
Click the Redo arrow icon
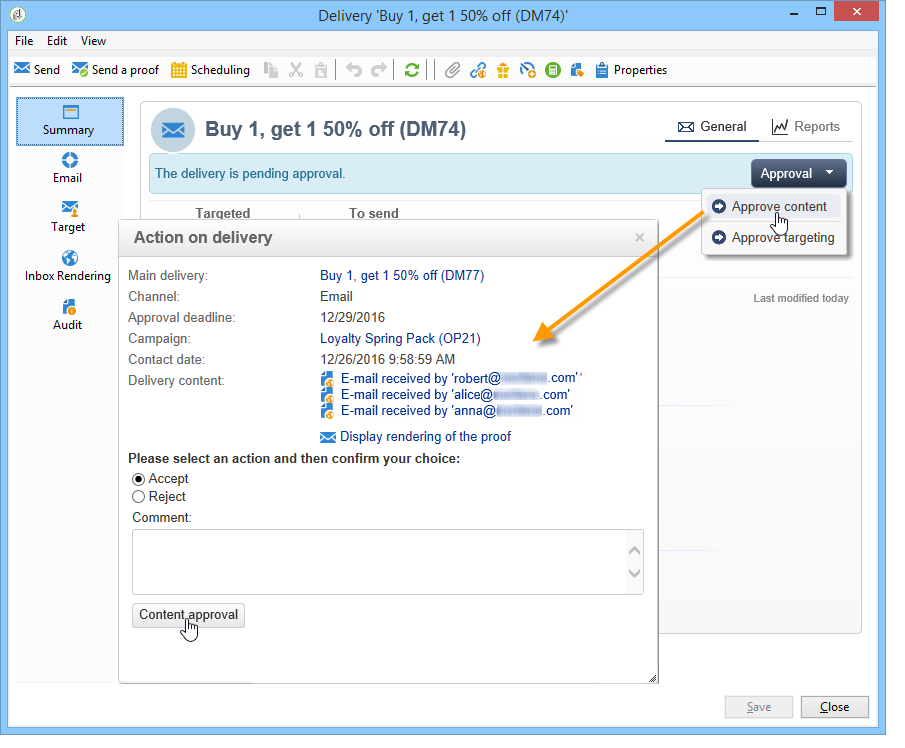379,70
